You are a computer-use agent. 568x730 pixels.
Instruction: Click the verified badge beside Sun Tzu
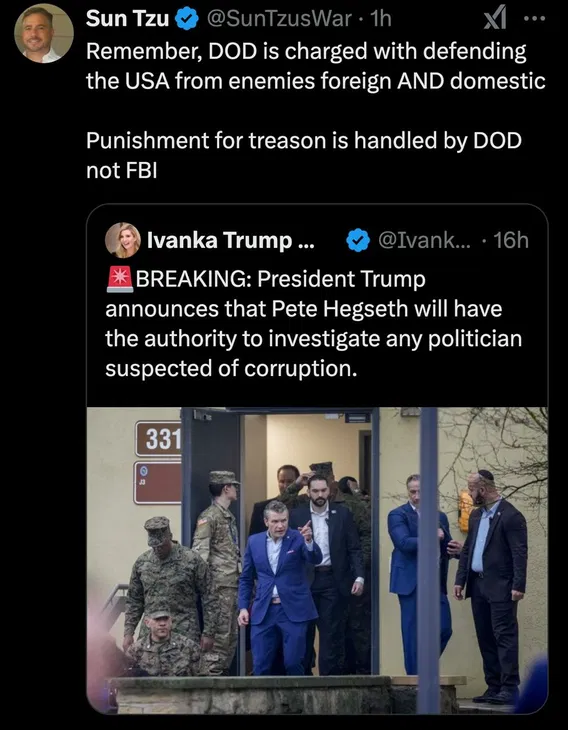(x=187, y=20)
